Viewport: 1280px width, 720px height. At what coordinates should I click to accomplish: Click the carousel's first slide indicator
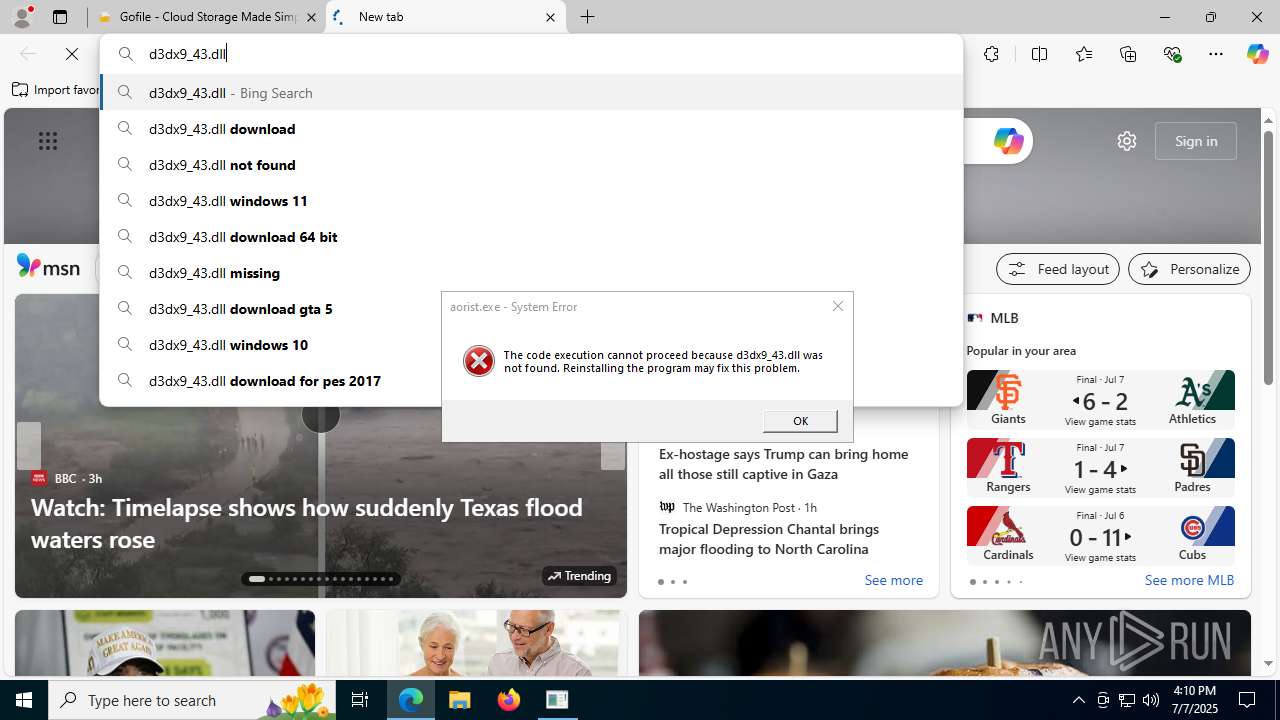click(257, 579)
